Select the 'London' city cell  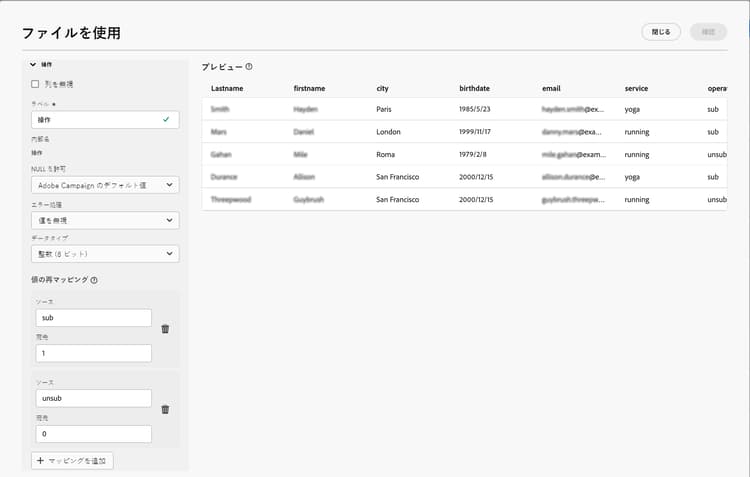(x=388, y=132)
